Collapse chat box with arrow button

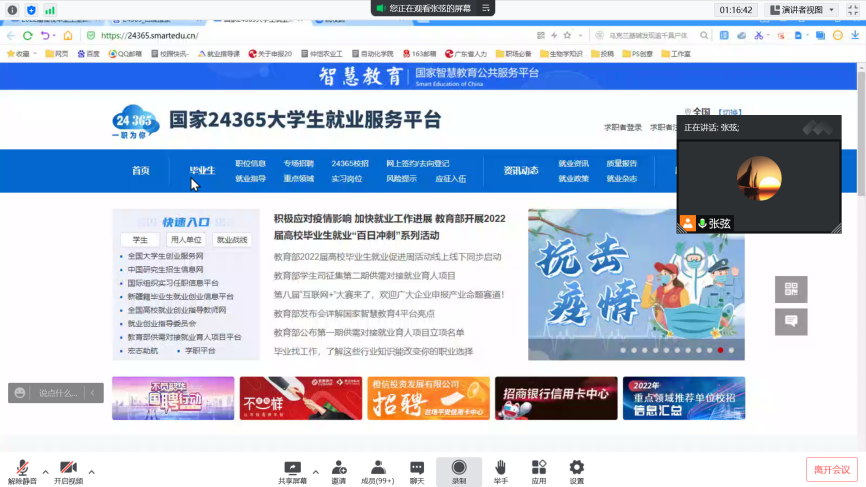click(93, 393)
